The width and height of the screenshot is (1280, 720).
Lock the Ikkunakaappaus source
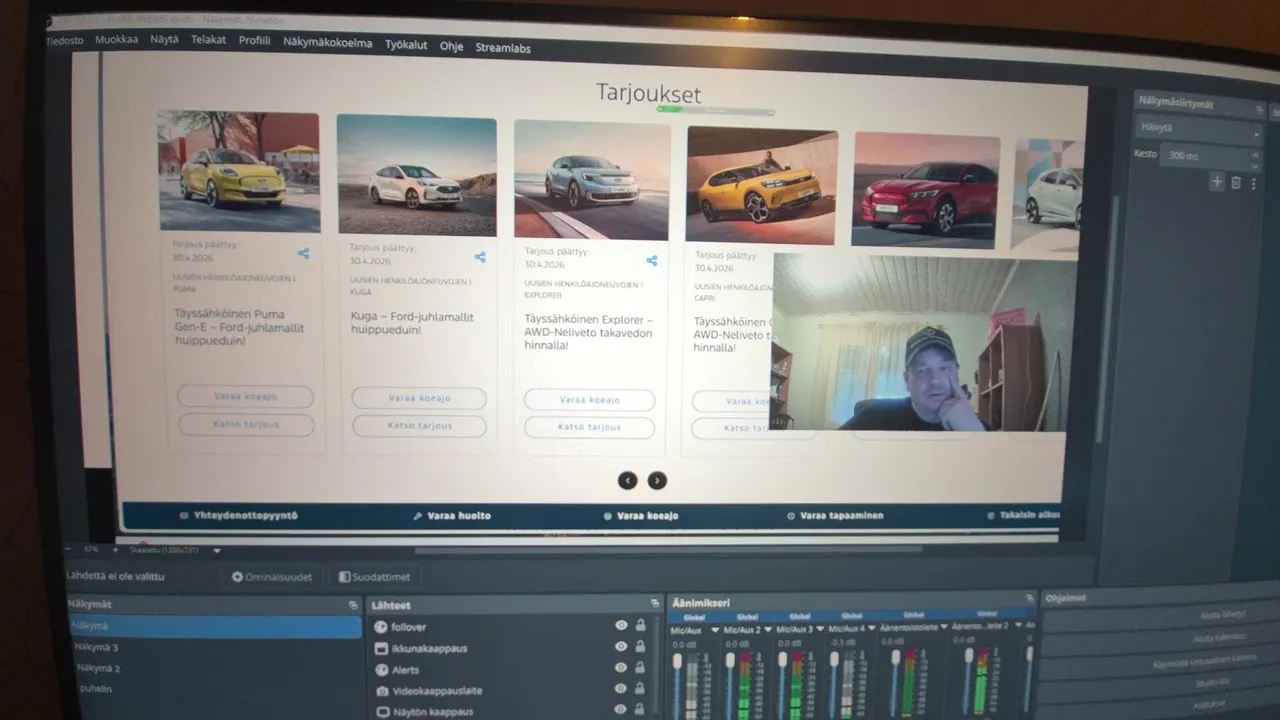tap(641, 646)
